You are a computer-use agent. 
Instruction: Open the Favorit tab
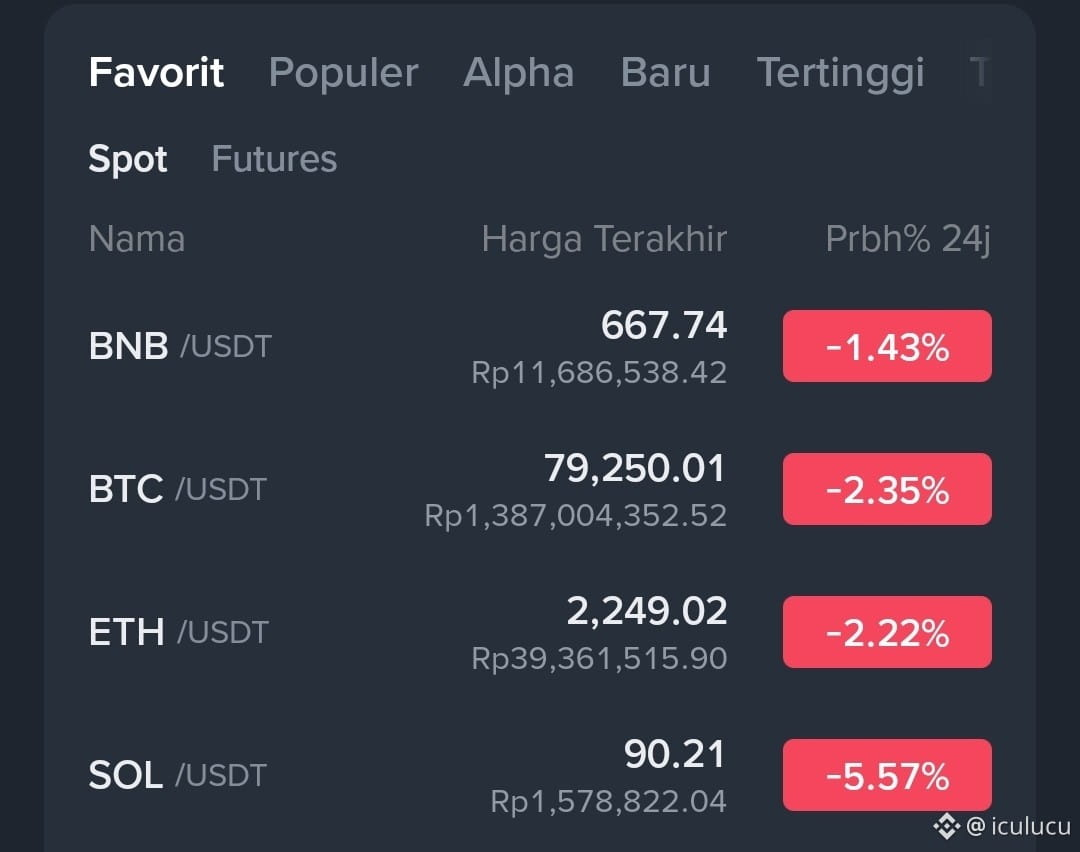tap(156, 72)
